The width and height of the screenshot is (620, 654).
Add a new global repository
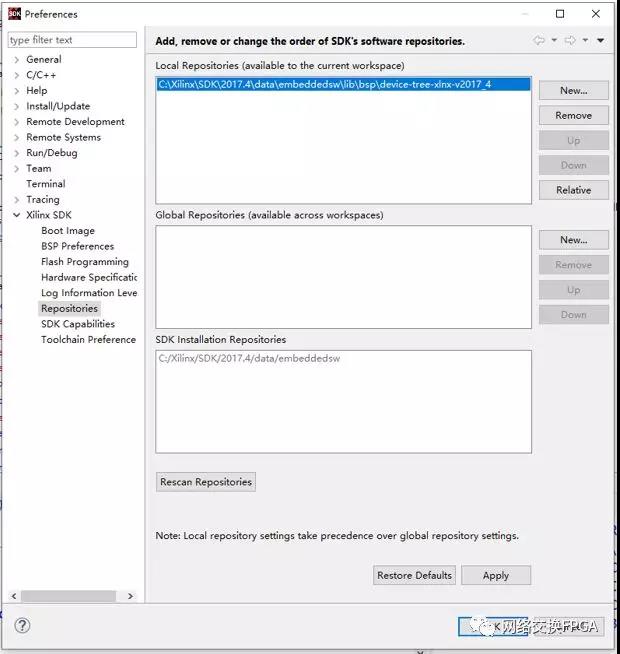574,240
